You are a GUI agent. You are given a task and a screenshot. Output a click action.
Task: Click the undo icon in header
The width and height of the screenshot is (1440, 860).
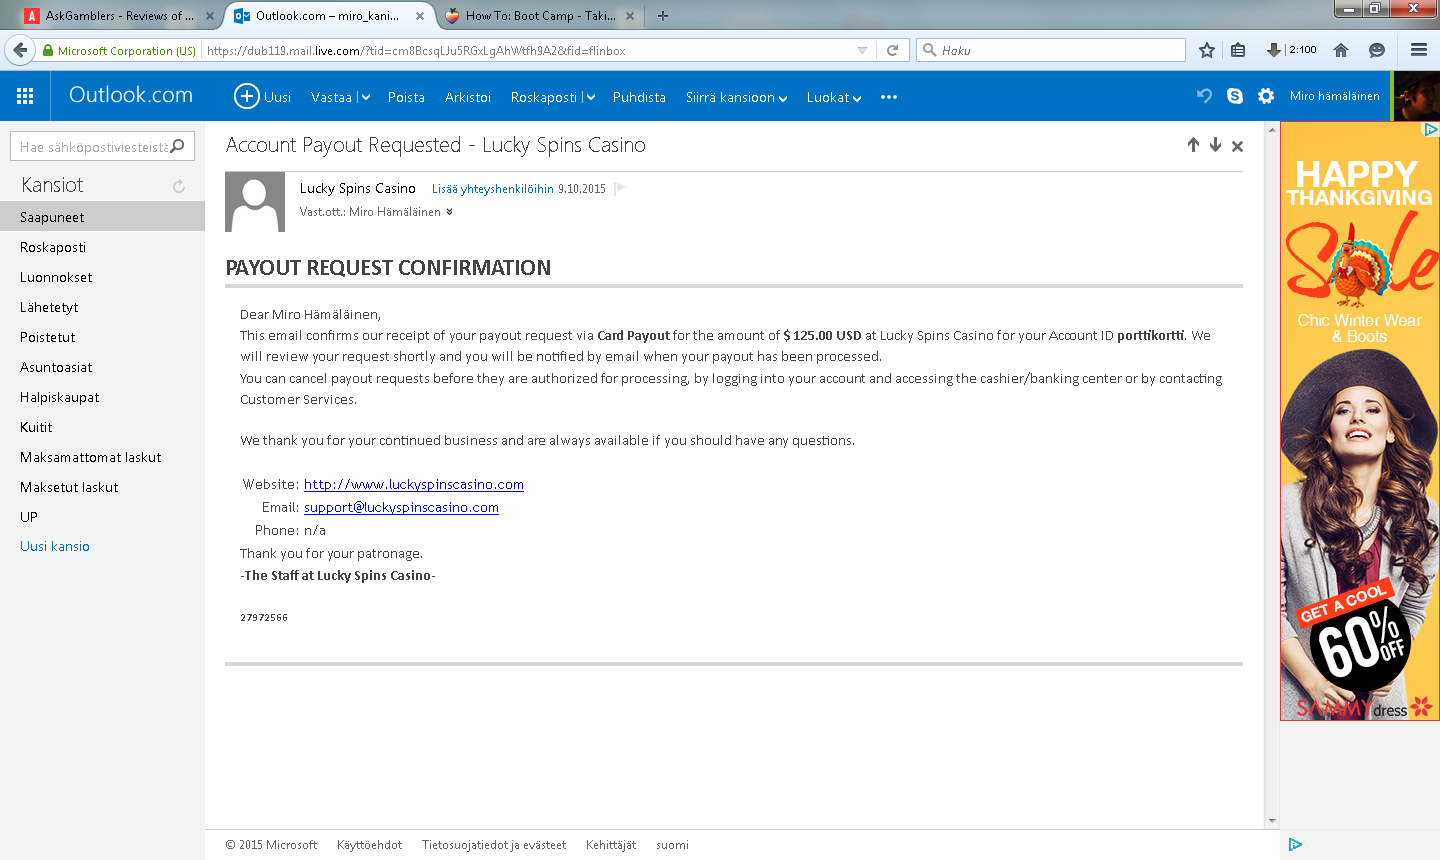click(1204, 96)
